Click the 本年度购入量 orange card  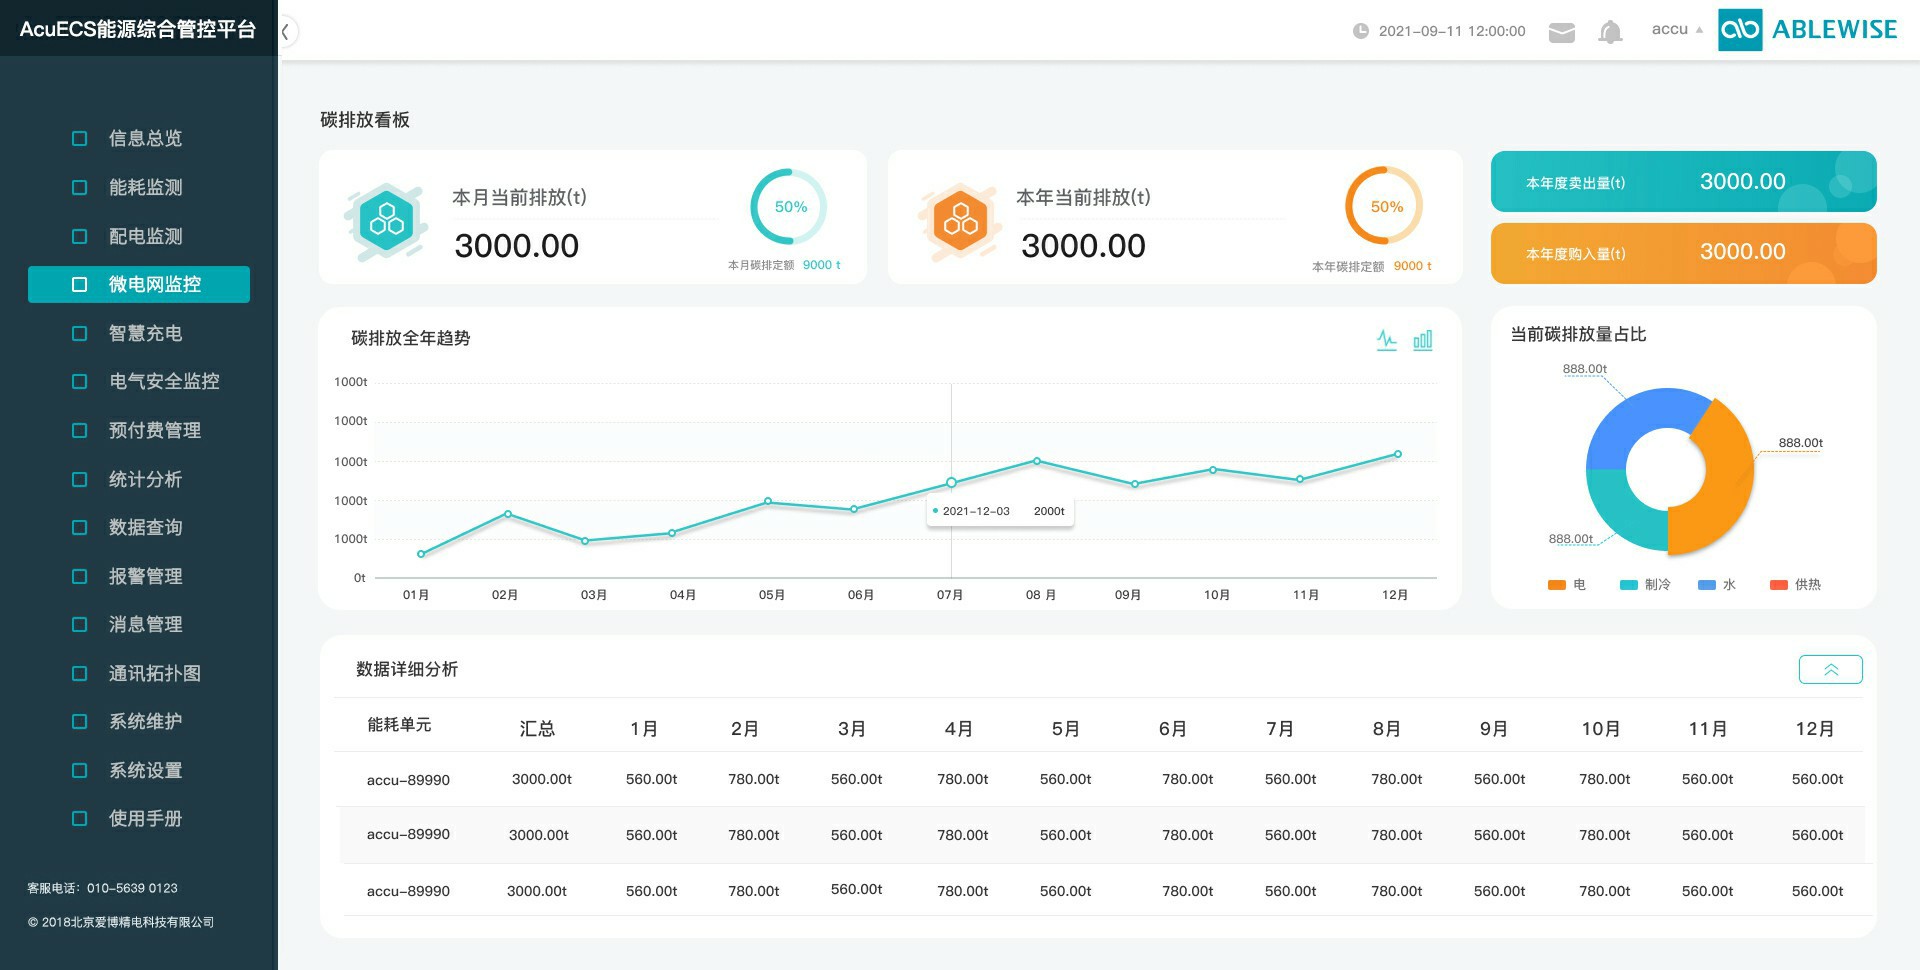point(1683,253)
